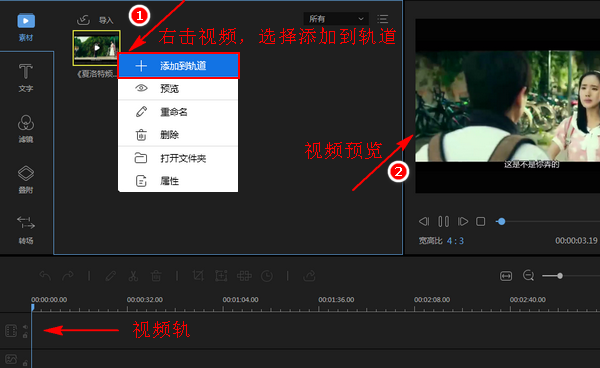Zoom out the timeline
Image resolution: width=600 pixels, height=368 pixels.
pyautogui.click(x=528, y=276)
